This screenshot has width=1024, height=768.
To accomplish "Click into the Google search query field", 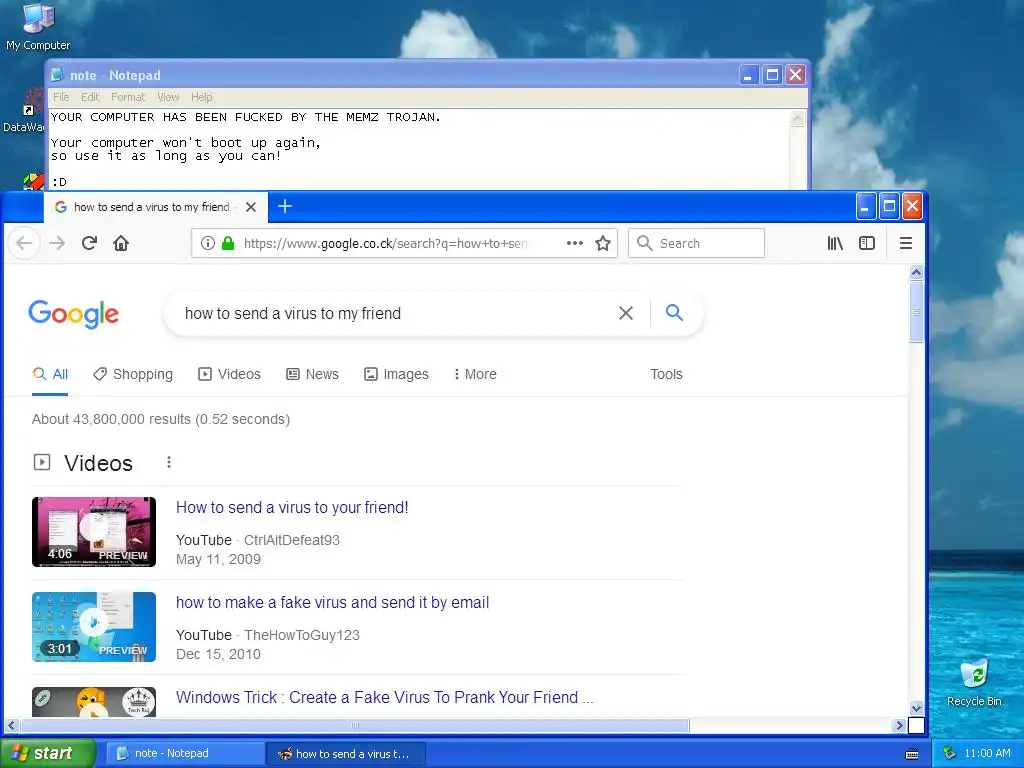I will click(392, 313).
